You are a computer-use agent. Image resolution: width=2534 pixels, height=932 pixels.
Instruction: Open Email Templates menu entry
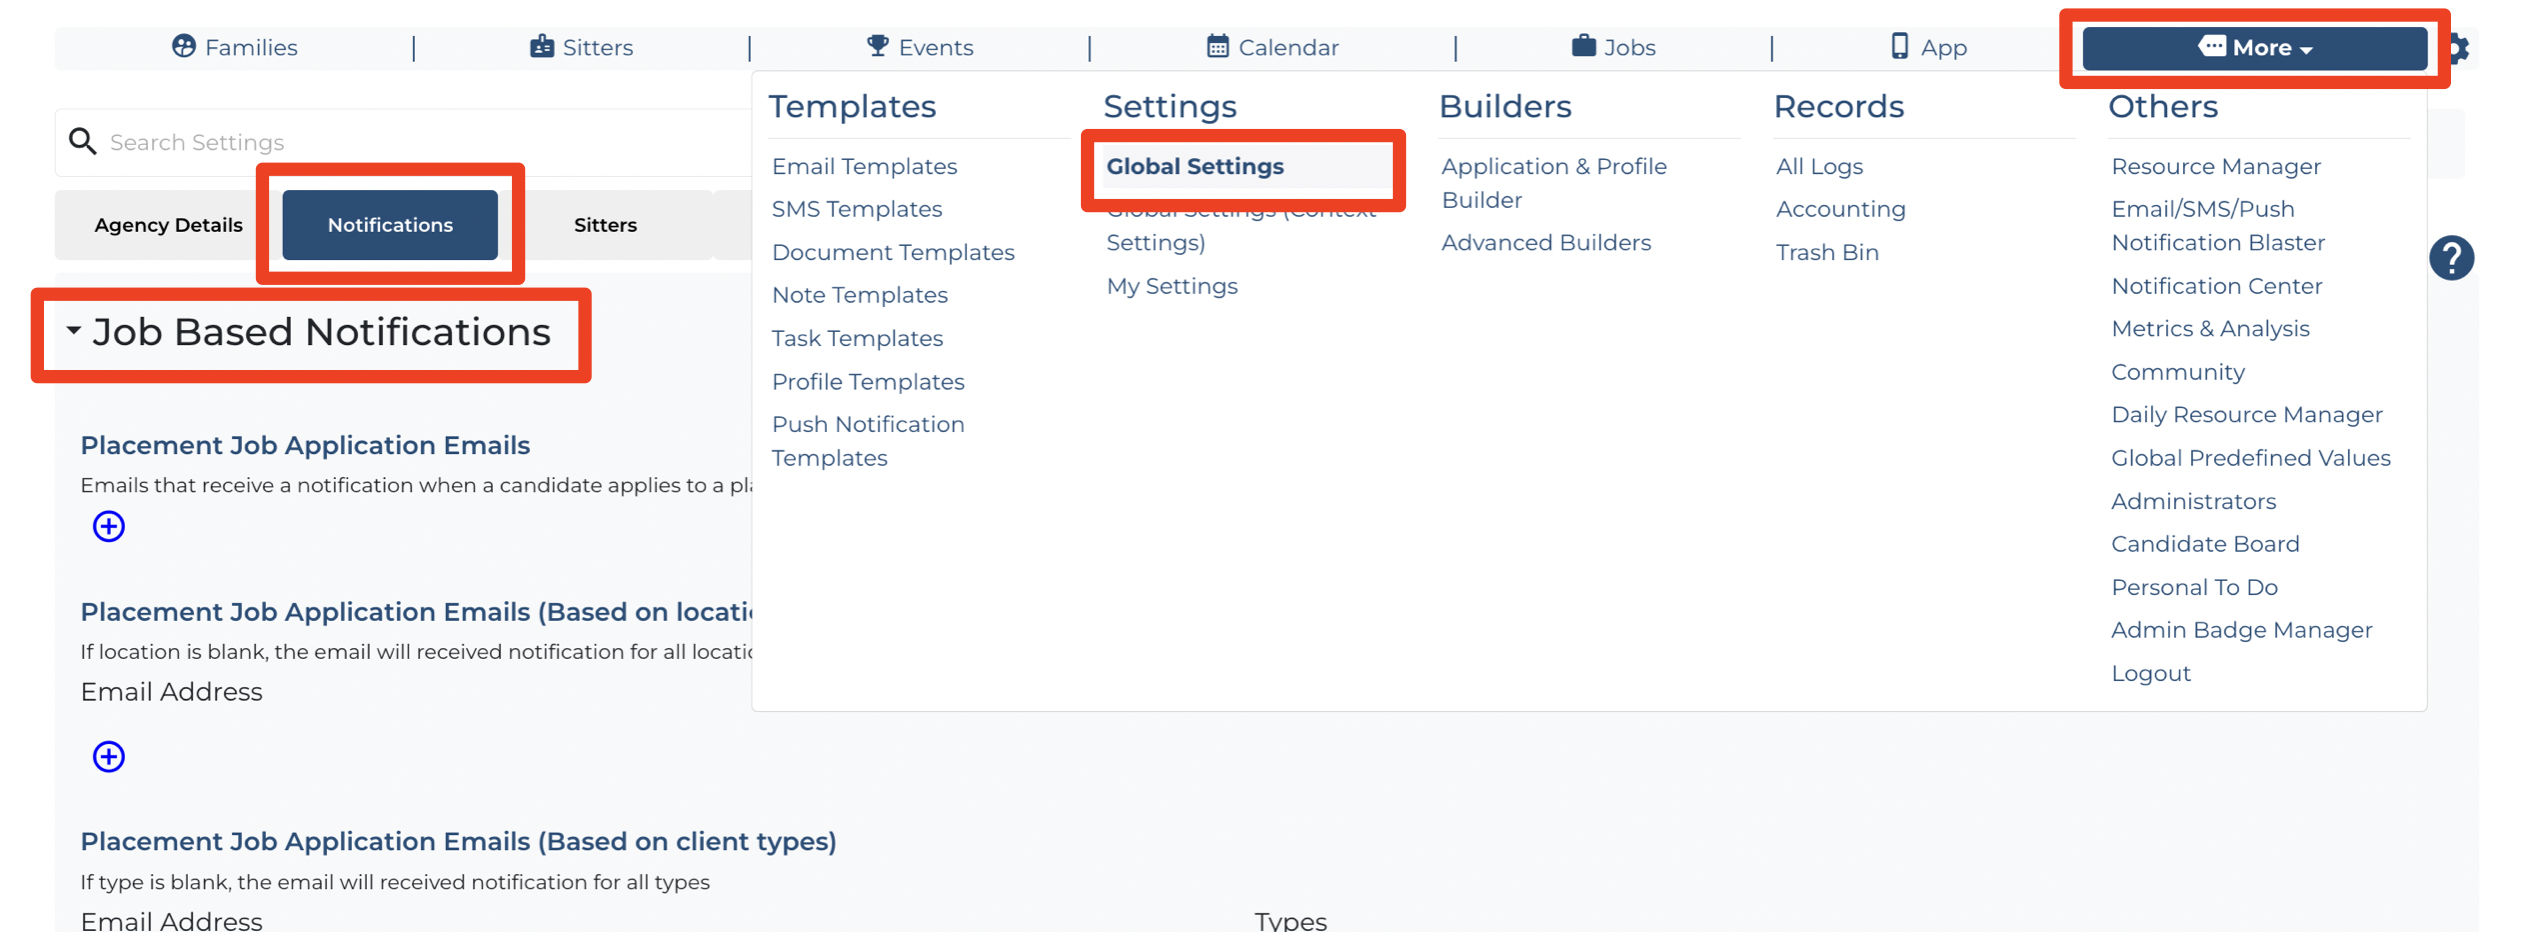point(864,166)
